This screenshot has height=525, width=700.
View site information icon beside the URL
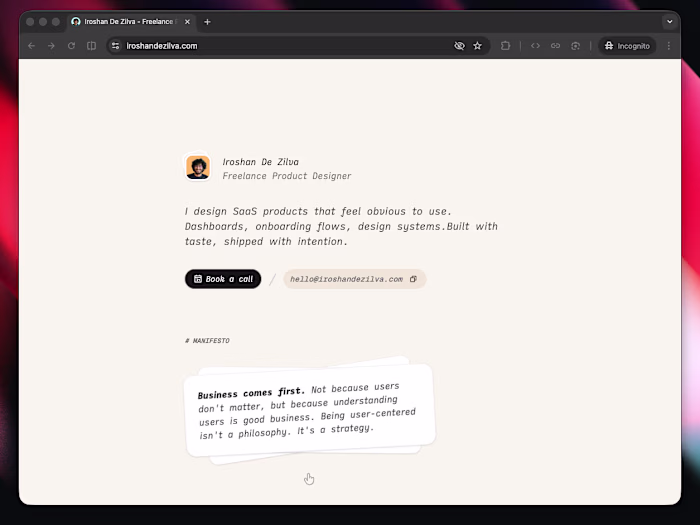(116, 46)
